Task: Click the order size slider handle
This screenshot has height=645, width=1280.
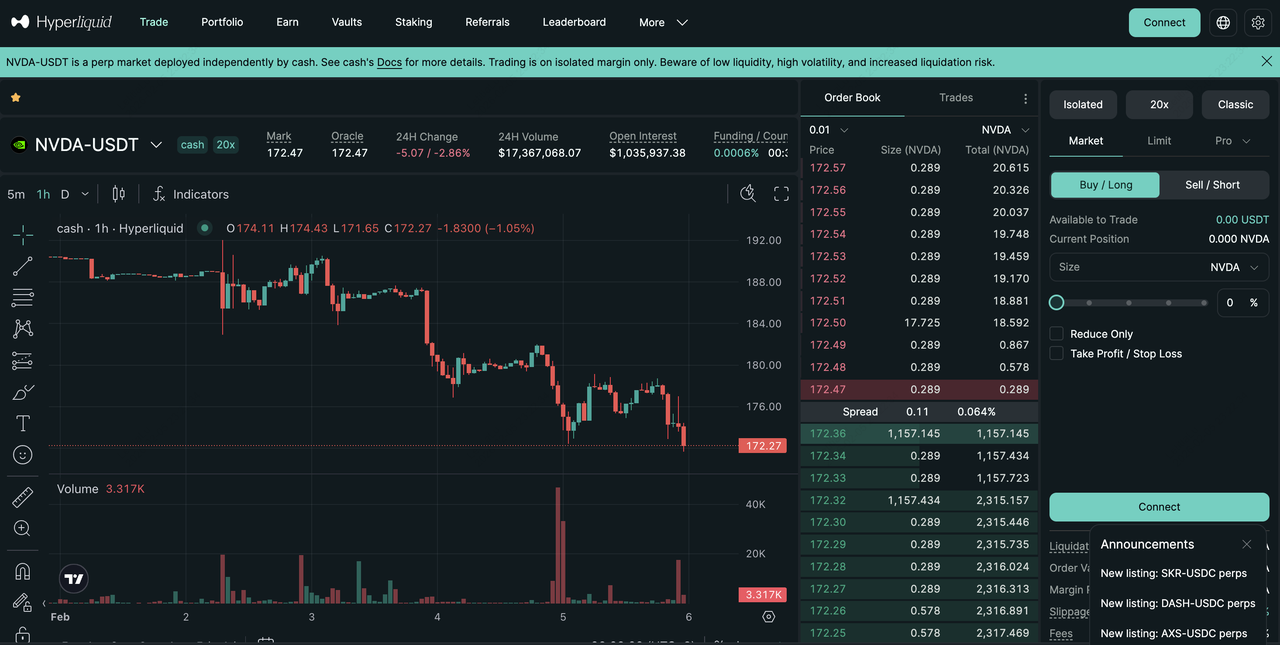Action: click(x=1056, y=301)
